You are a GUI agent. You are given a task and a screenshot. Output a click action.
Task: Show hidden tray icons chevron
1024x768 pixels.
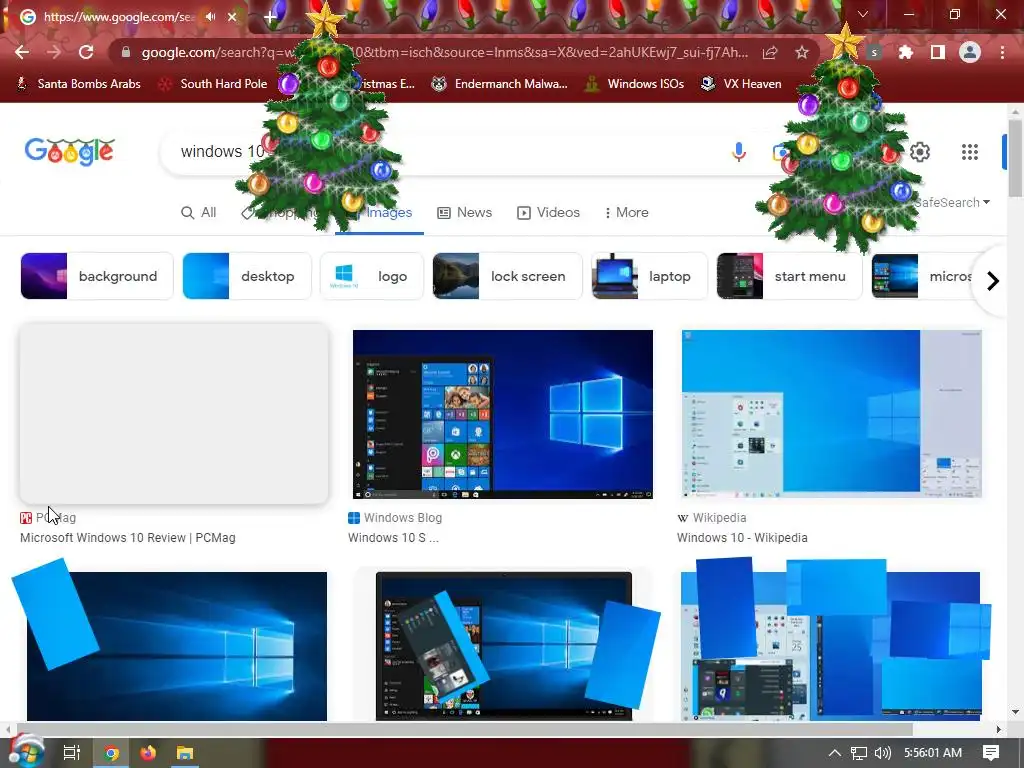[835, 753]
